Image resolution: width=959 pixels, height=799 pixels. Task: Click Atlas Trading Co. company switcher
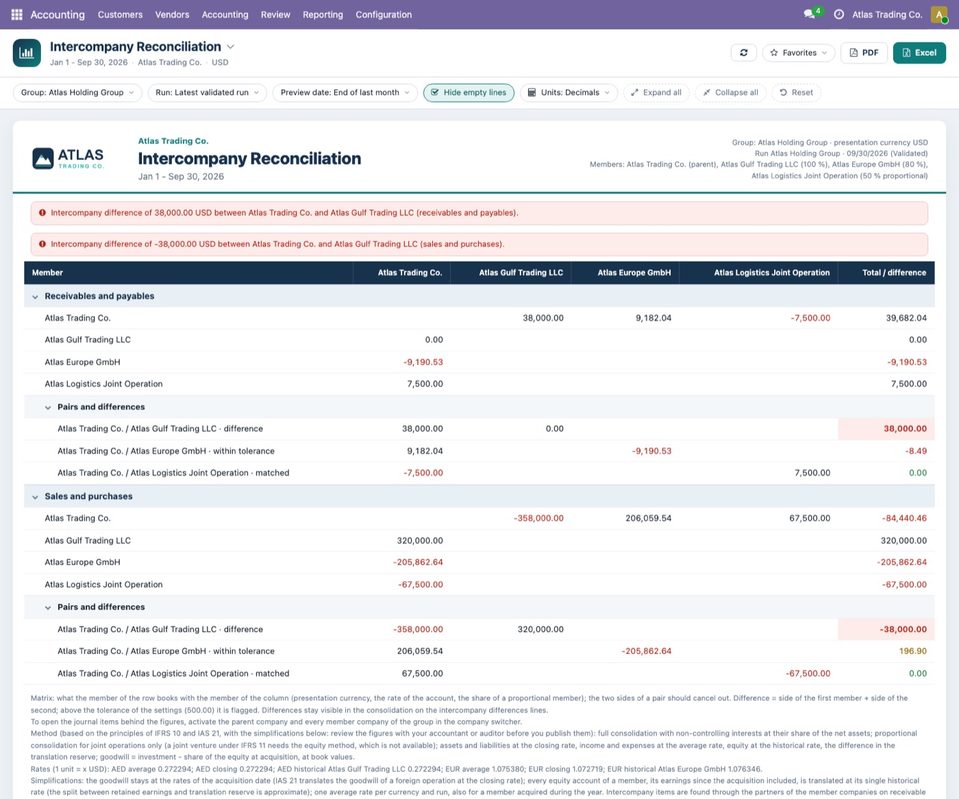887,14
